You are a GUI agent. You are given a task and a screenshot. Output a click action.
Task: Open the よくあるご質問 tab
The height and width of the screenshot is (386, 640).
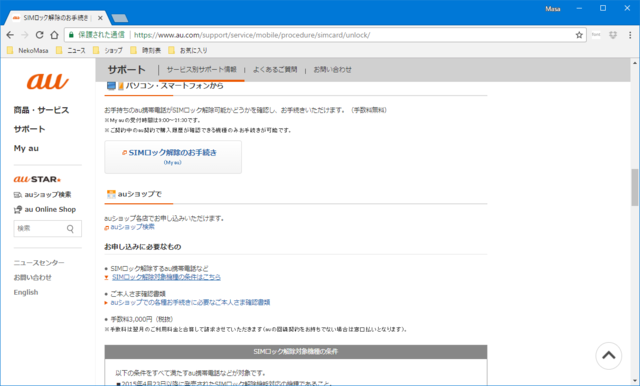point(275,69)
